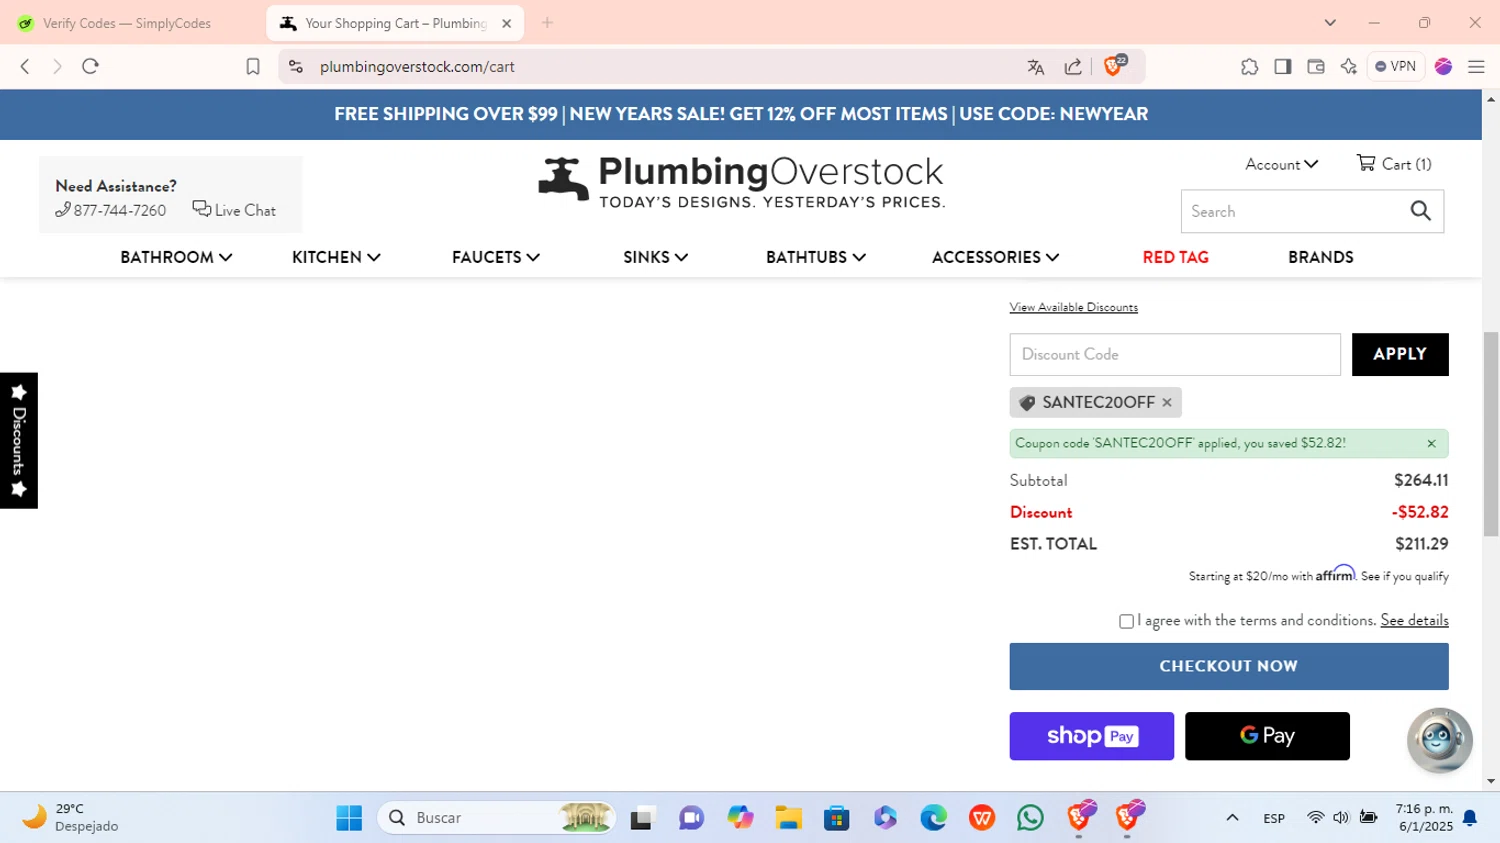The width and height of the screenshot is (1500, 843).
Task: Click the Discount Code input field
Action: (x=1175, y=354)
